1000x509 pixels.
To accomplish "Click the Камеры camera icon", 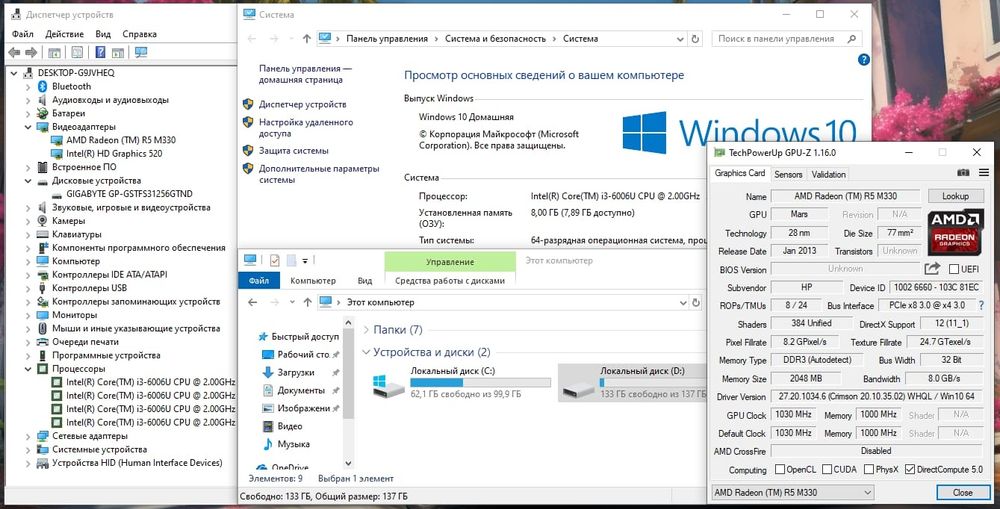I will (x=43, y=221).
